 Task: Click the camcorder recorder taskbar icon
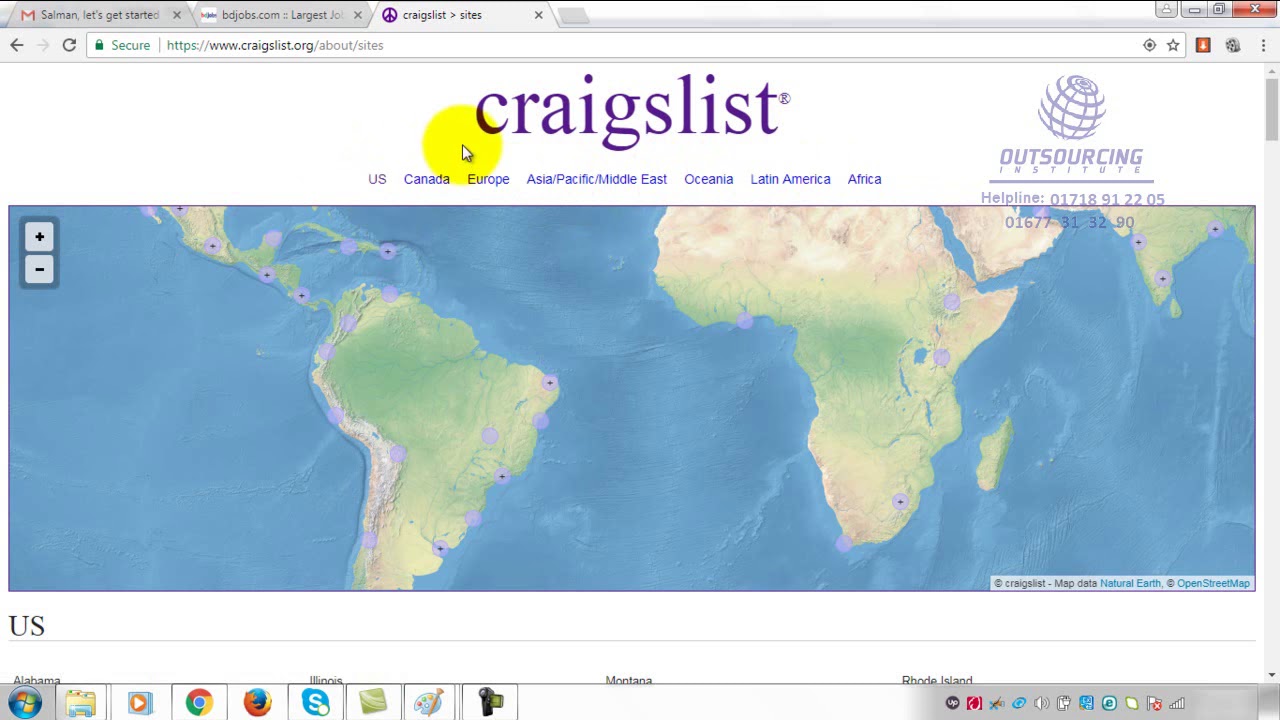(490, 703)
